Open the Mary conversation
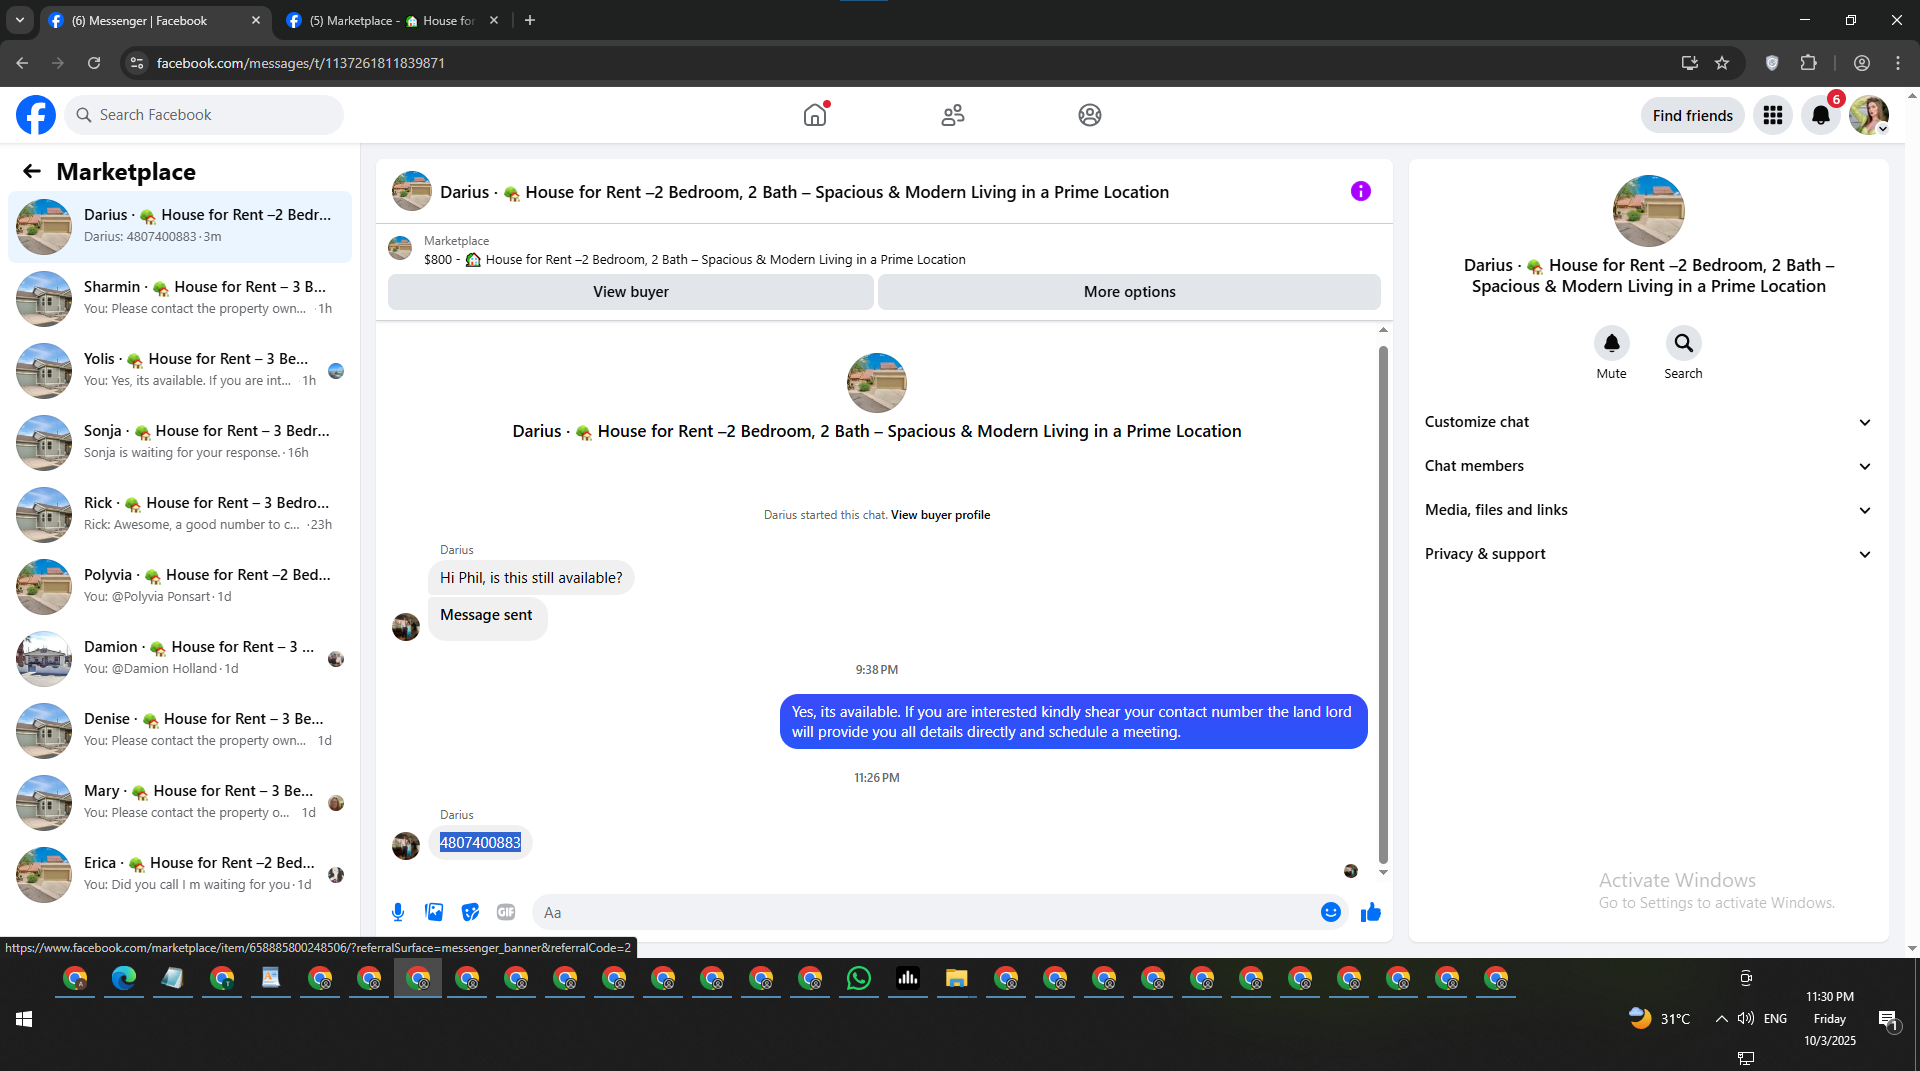Image resolution: width=1920 pixels, height=1071 pixels. tap(180, 803)
